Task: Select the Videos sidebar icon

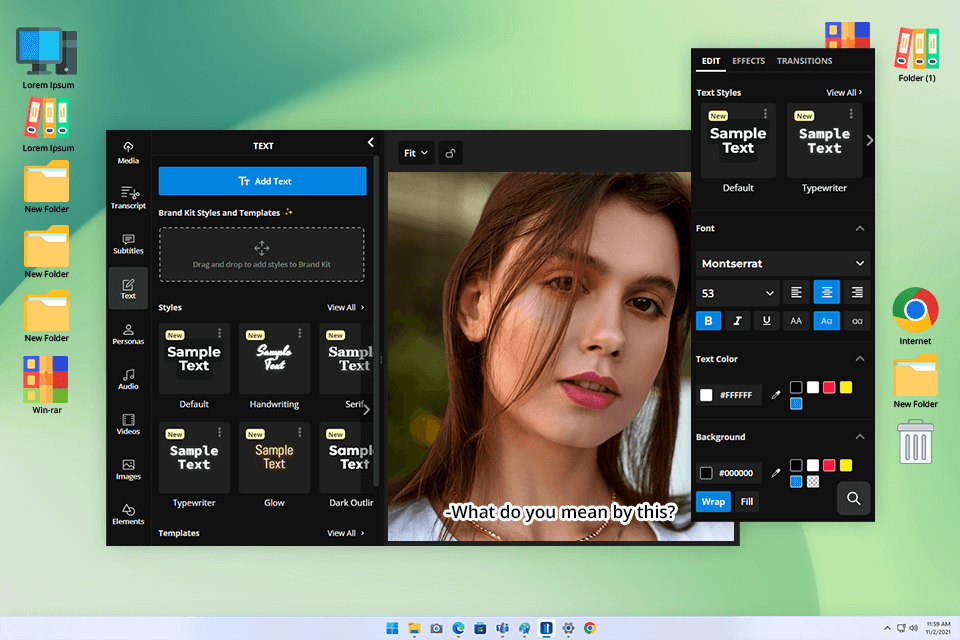Action: [x=128, y=423]
